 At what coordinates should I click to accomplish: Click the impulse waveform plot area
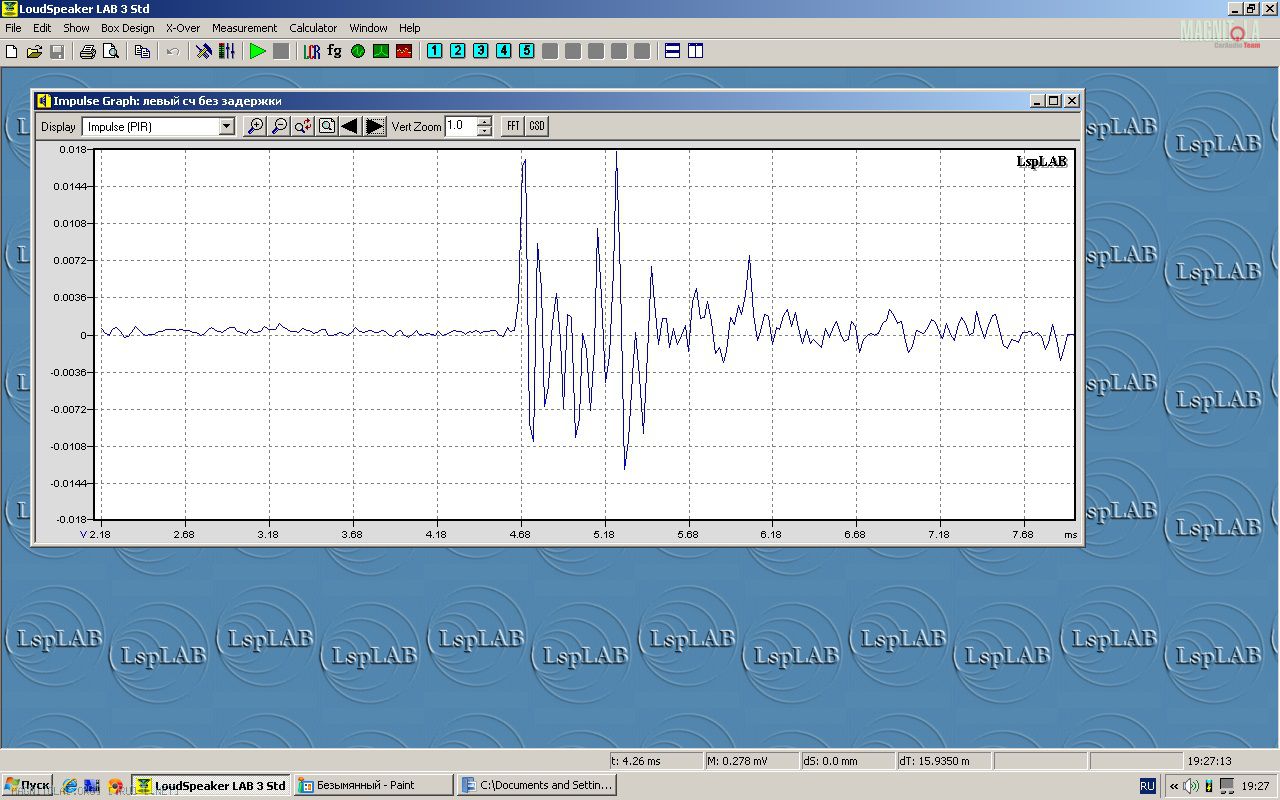(x=586, y=334)
